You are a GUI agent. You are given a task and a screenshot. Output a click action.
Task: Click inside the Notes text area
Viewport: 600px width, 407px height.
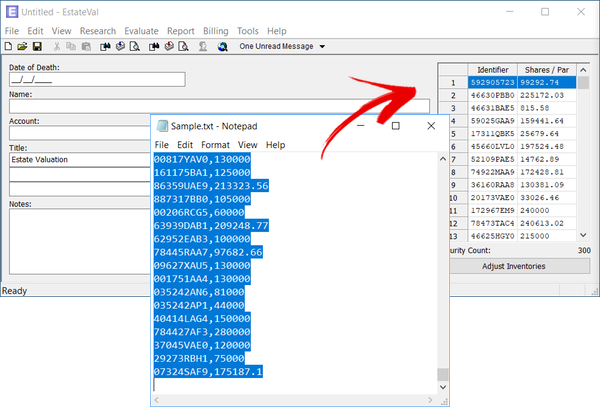80,242
